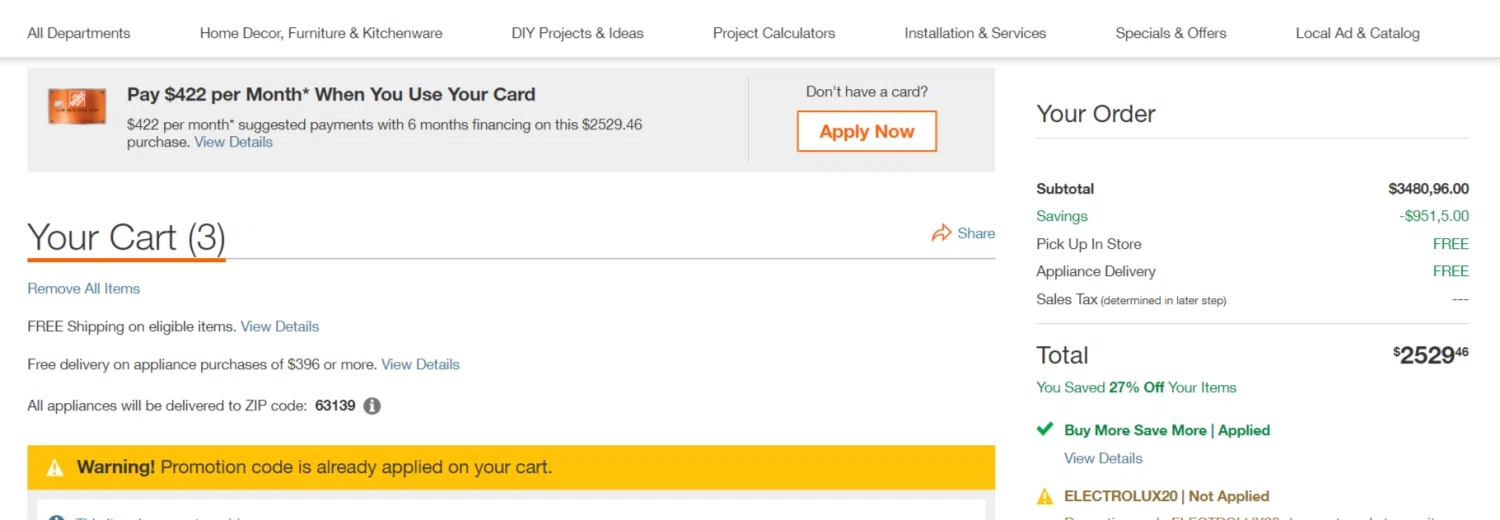Go to Project Calculators
The image size is (1500, 520).
774,33
